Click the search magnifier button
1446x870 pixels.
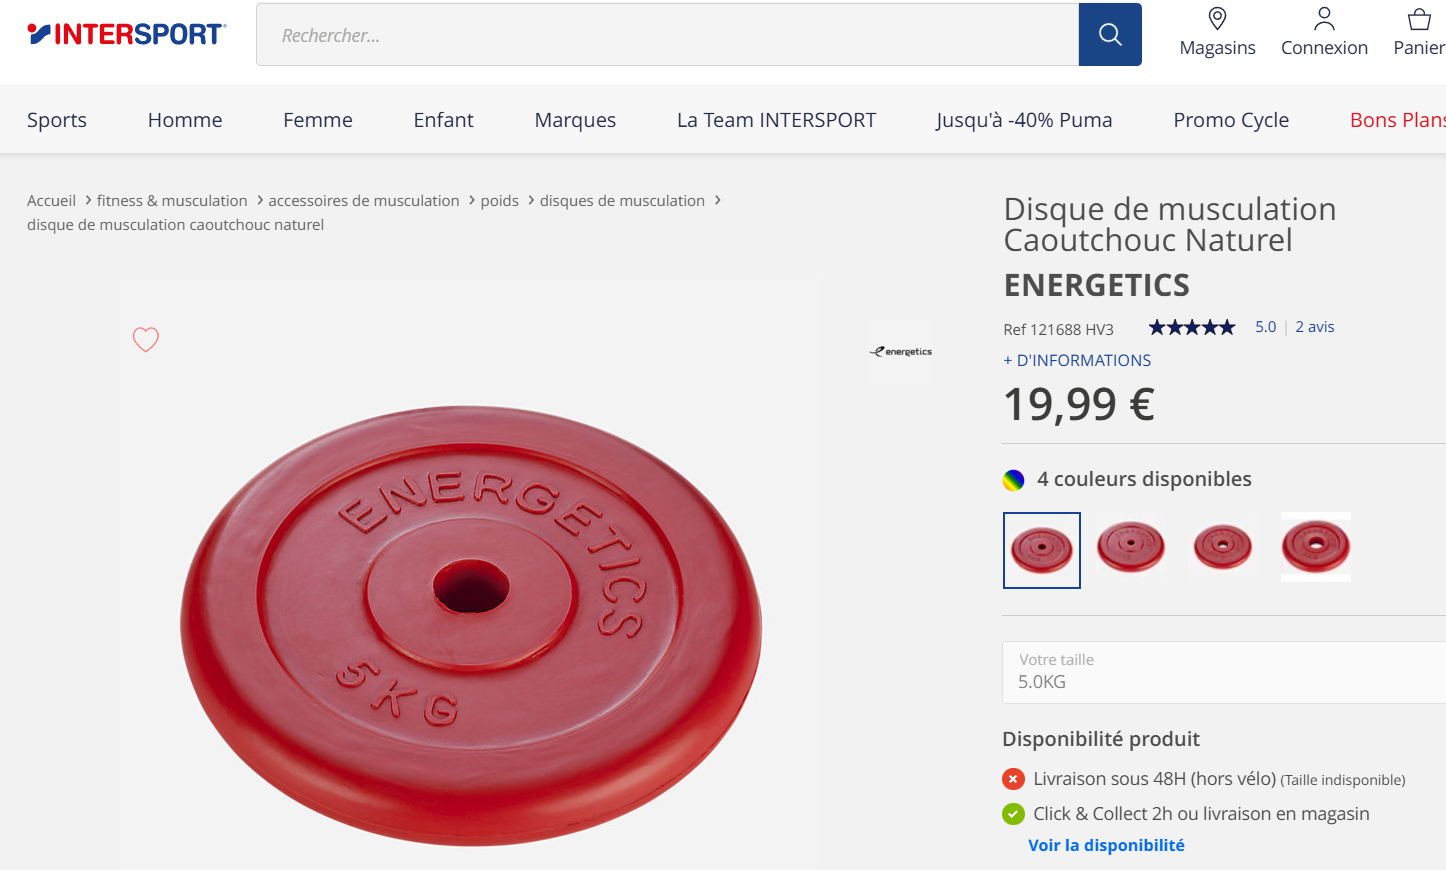point(1110,35)
